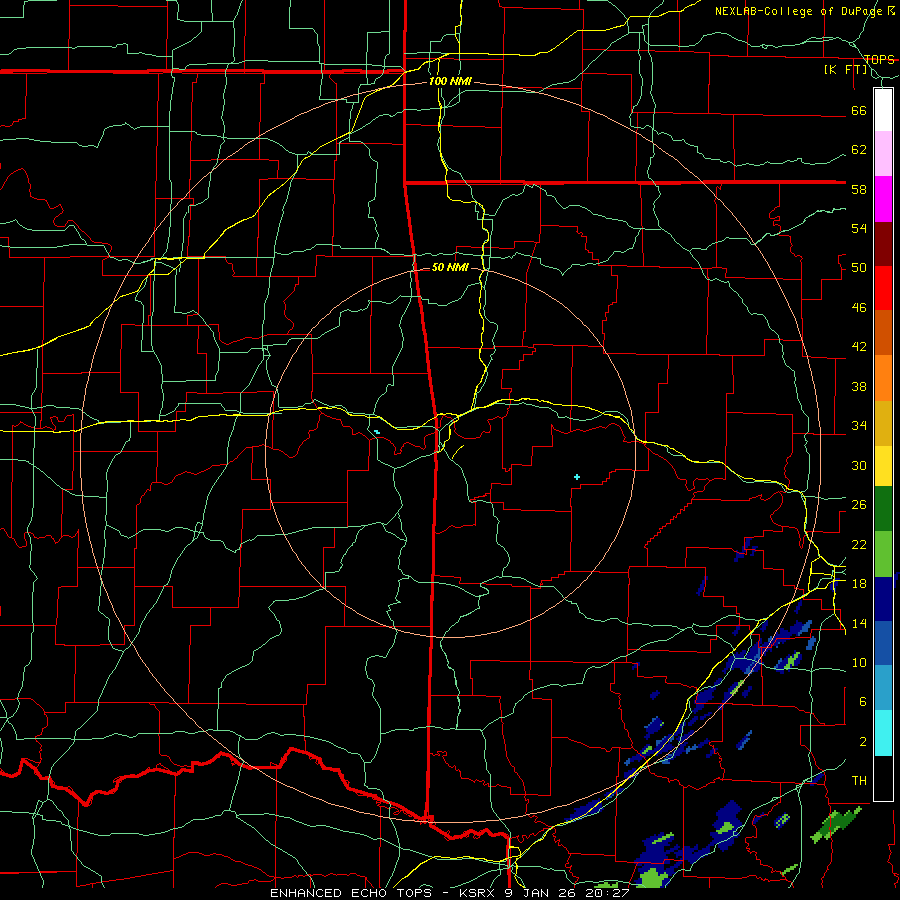
Task: Click the light pink legend swatch
Action: coord(883,153)
